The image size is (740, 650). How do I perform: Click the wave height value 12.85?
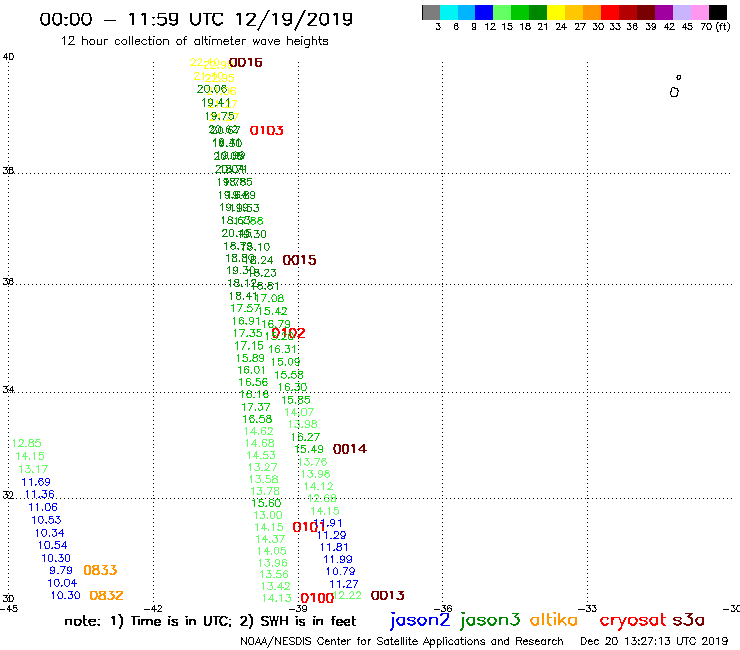tap(26, 443)
